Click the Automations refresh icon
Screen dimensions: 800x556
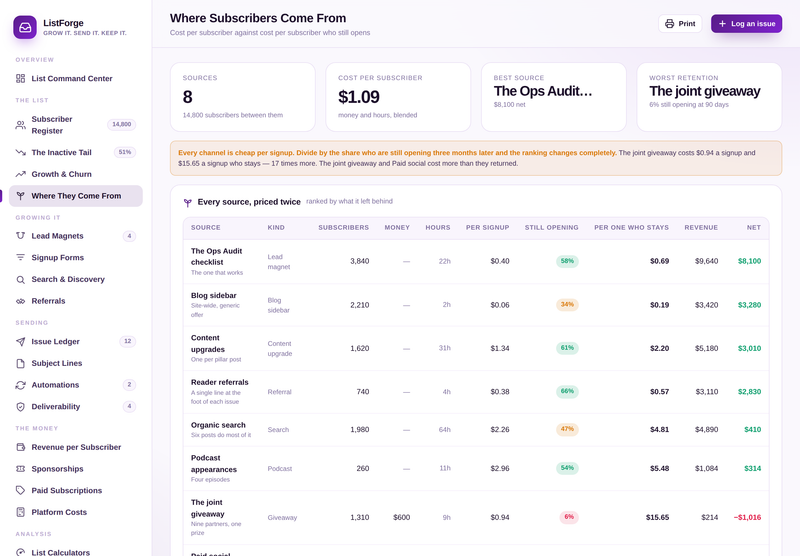click(20, 385)
